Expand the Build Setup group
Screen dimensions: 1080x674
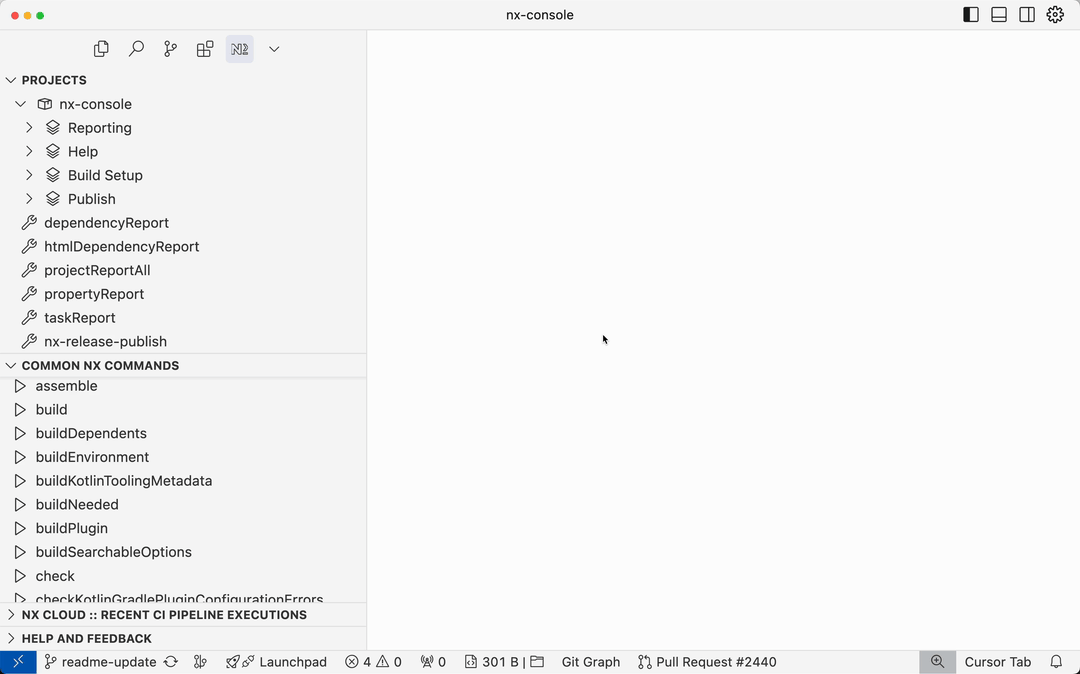tap(29, 175)
